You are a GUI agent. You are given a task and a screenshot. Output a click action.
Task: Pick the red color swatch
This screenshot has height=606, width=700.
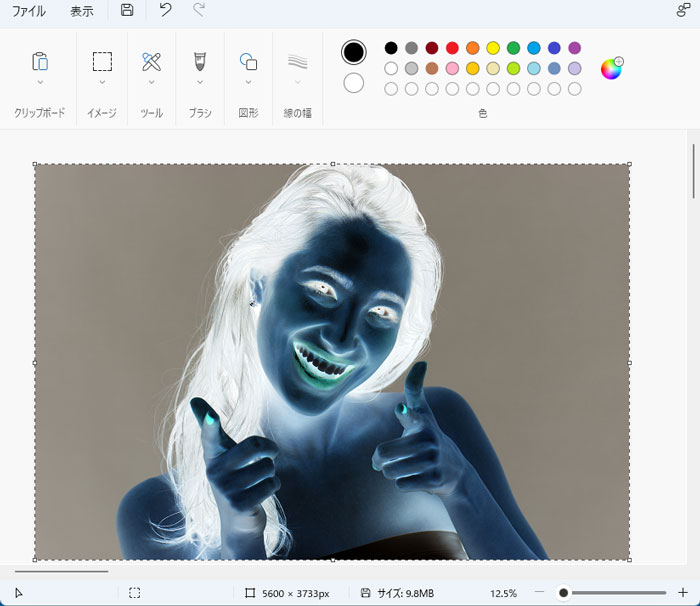pos(452,48)
